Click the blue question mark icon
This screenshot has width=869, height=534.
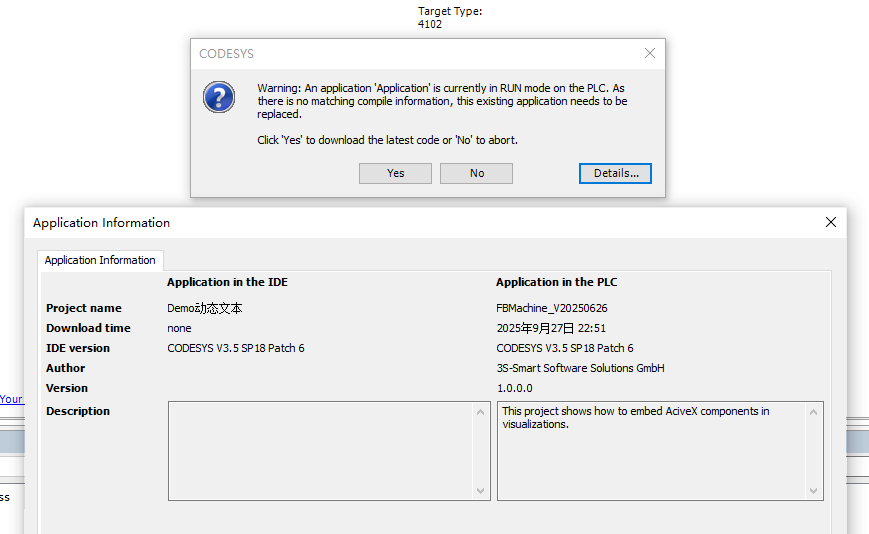pyautogui.click(x=219, y=97)
